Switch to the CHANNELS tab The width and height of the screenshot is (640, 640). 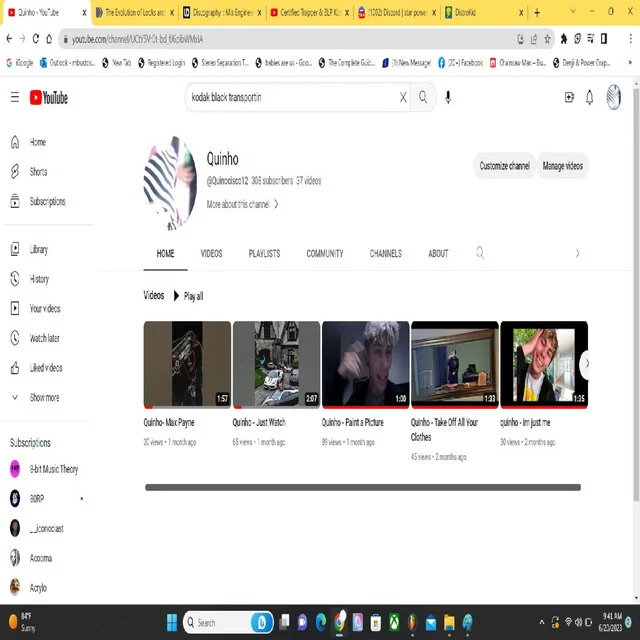386,253
